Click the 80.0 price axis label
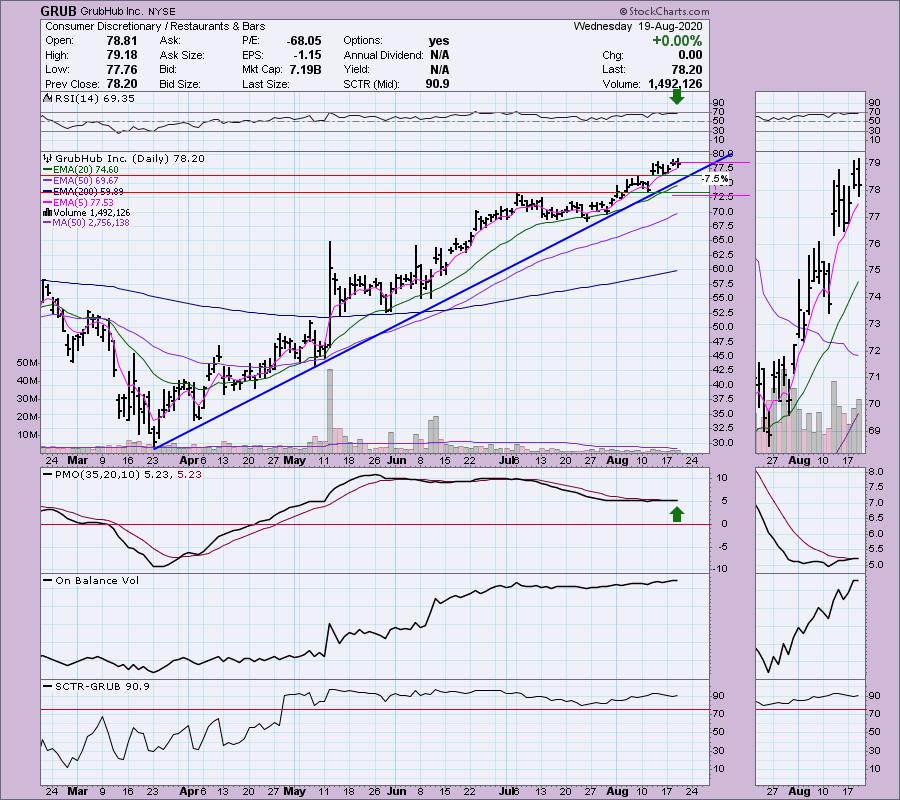 coord(725,154)
